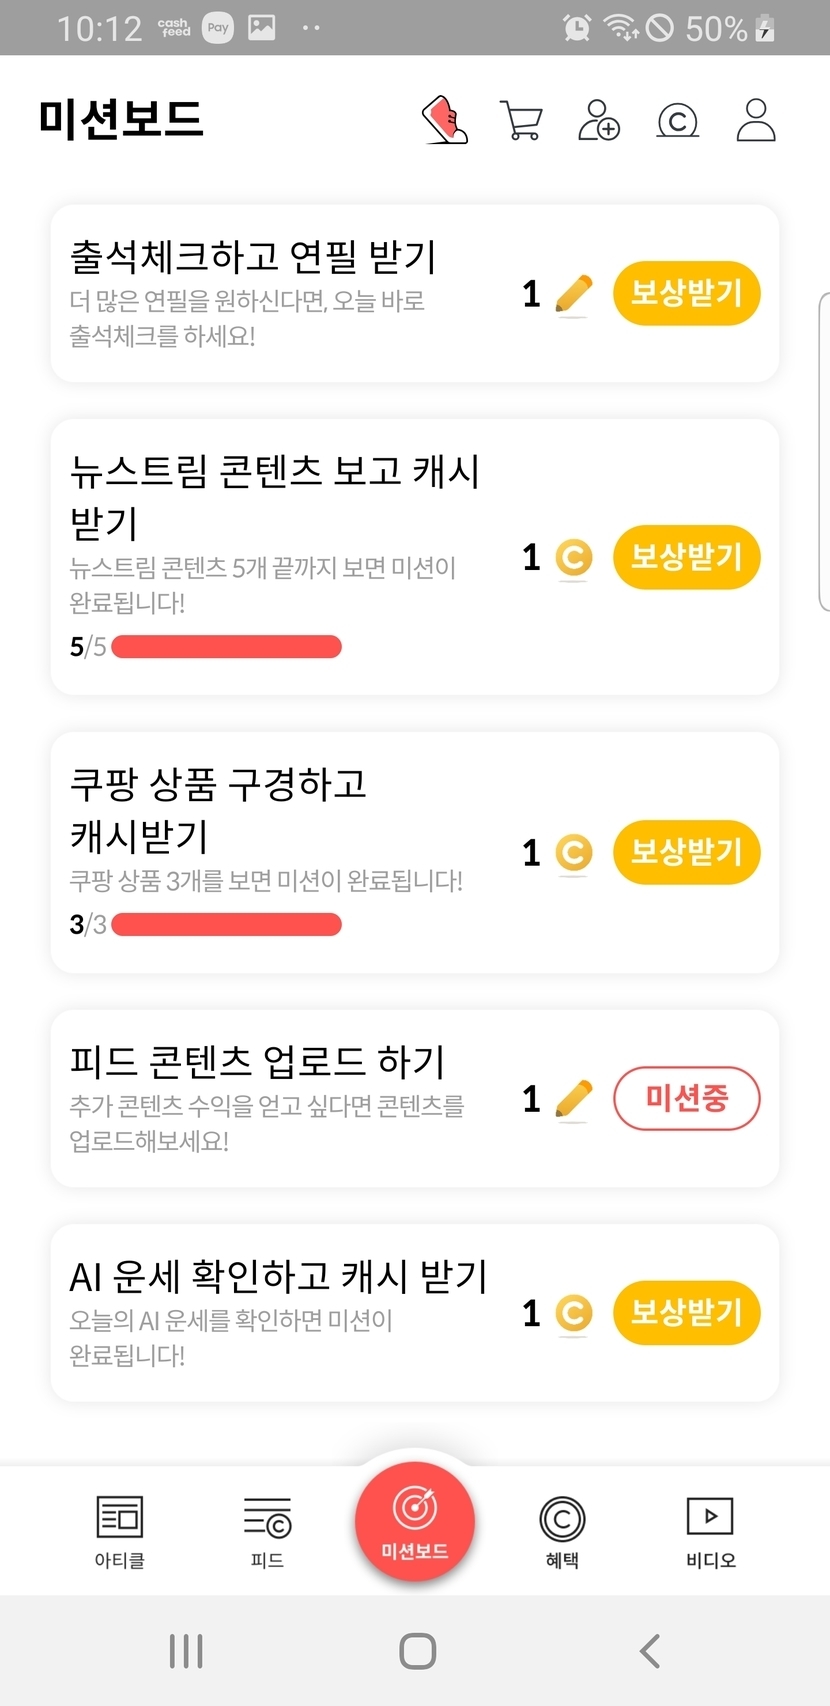Claim reward for 쿠팡 상품 구경하고 캐시받기
Image resolution: width=830 pixels, height=1706 pixels.
(x=686, y=853)
